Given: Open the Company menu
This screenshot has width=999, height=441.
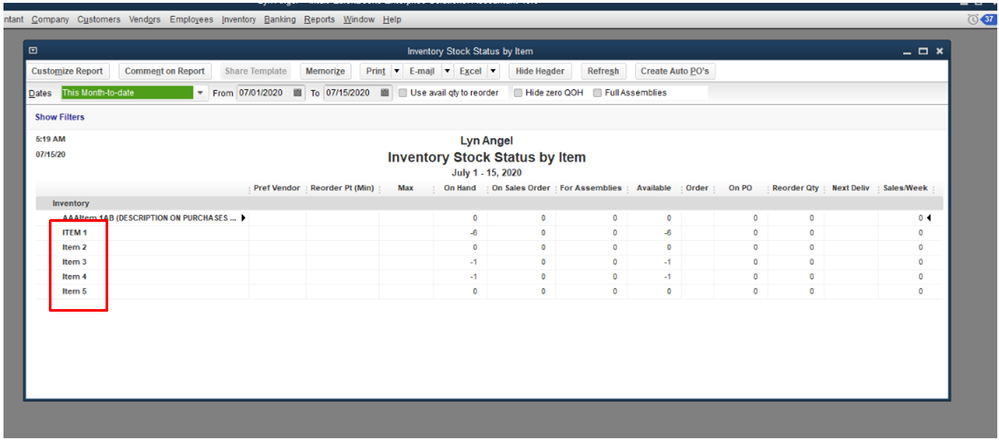Looking at the screenshot, I should pyautogui.click(x=50, y=20).
